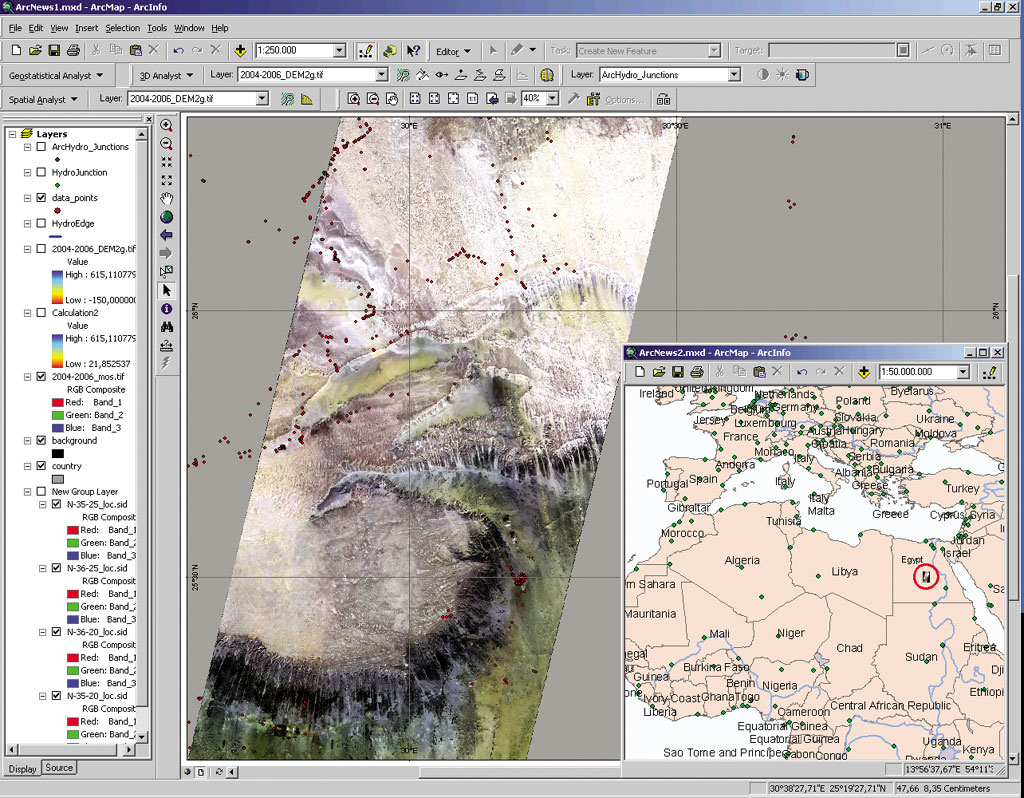This screenshot has height=798, width=1024.
Task: Uncheck the data_points layer
Action: [41, 198]
